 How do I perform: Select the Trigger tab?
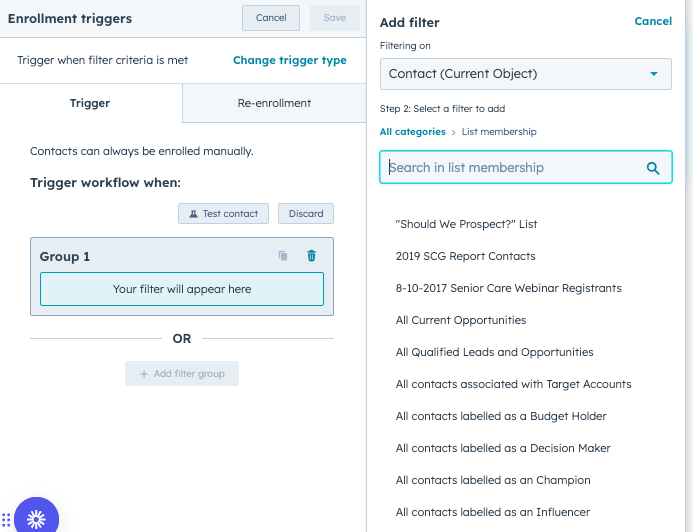(90, 103)
